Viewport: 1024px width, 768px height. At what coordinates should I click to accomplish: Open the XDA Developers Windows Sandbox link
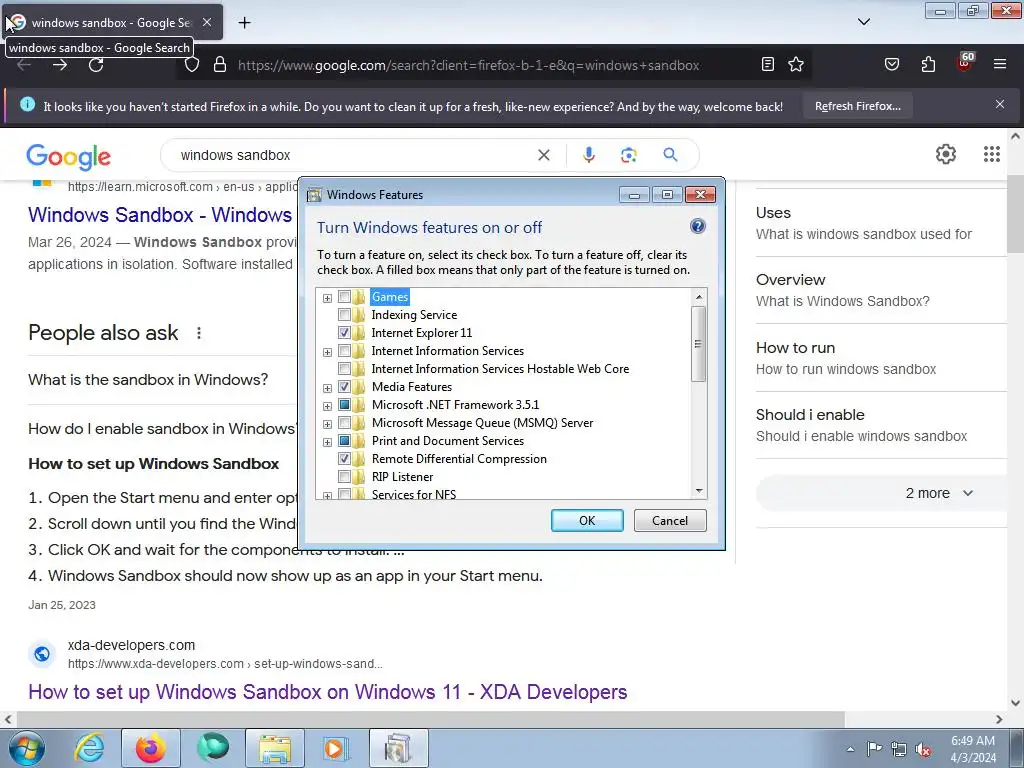pyautogui.click(x=328, y=692)
